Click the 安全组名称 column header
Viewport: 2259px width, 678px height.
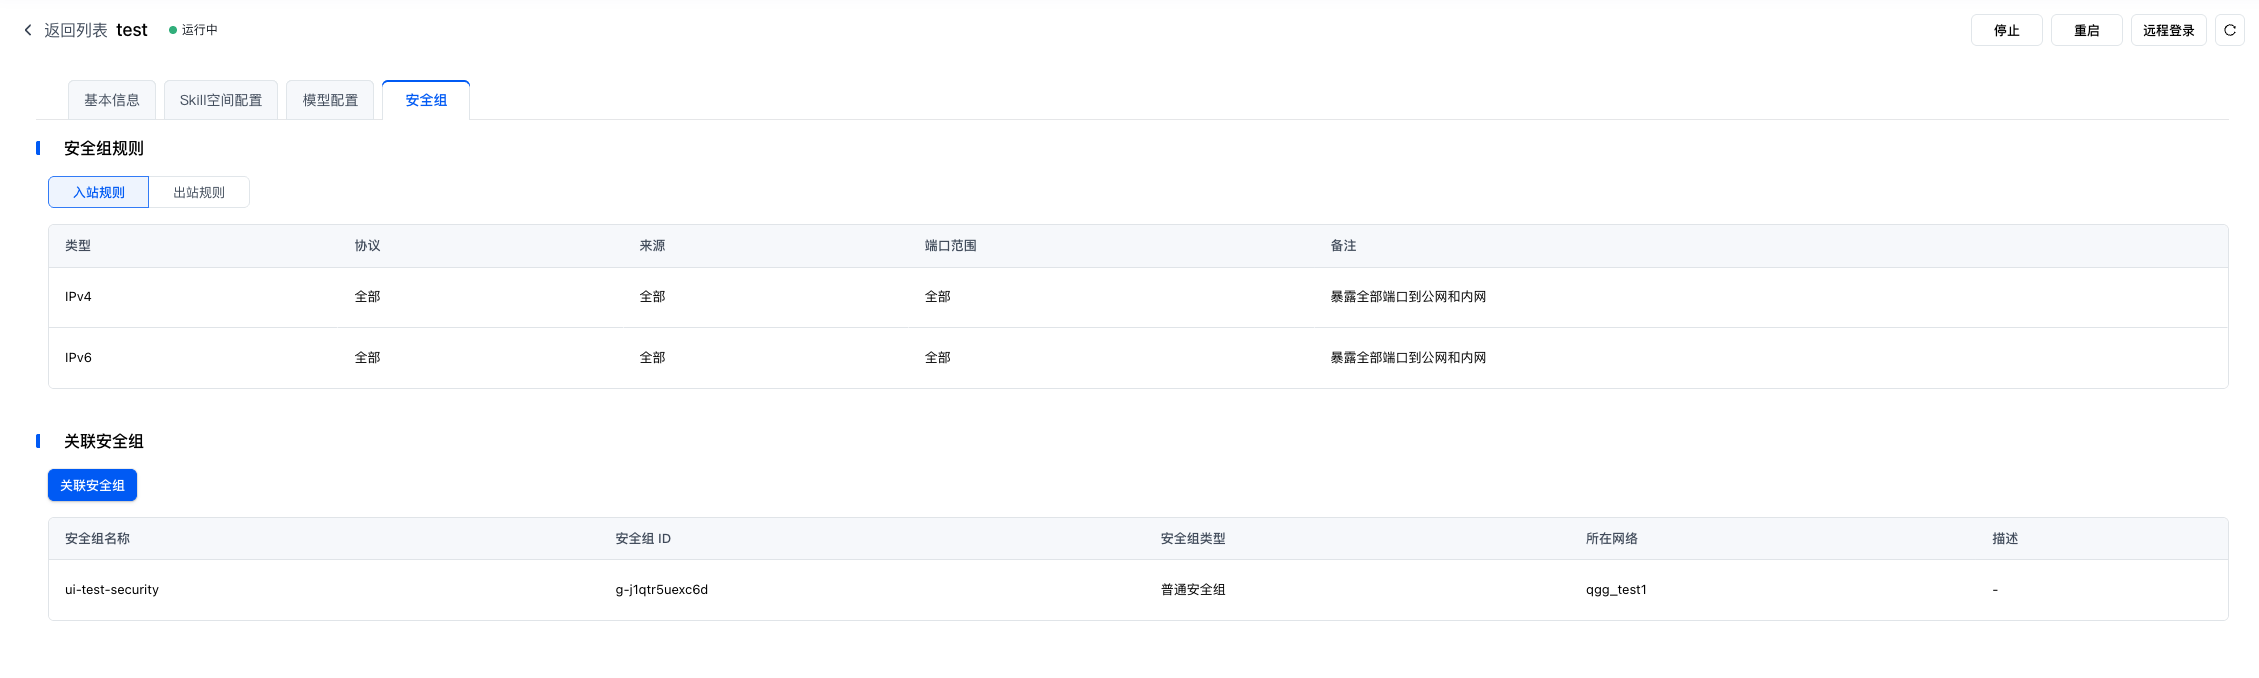(x=97, y=539)
